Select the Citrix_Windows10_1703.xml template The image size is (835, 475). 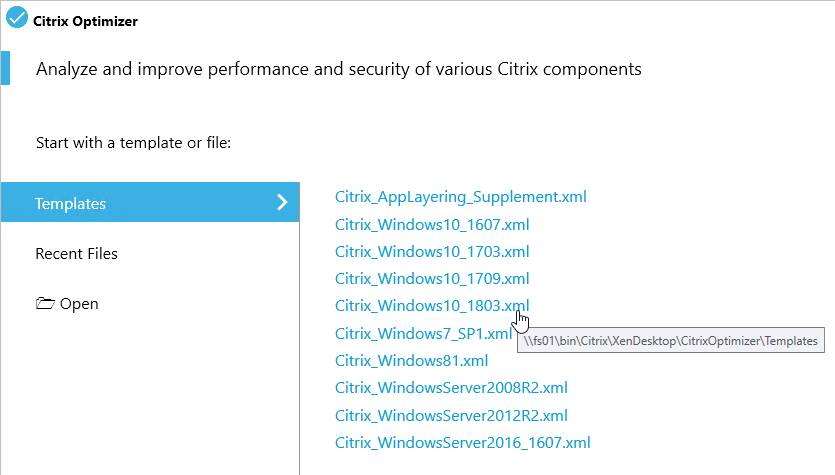(432, 251)
